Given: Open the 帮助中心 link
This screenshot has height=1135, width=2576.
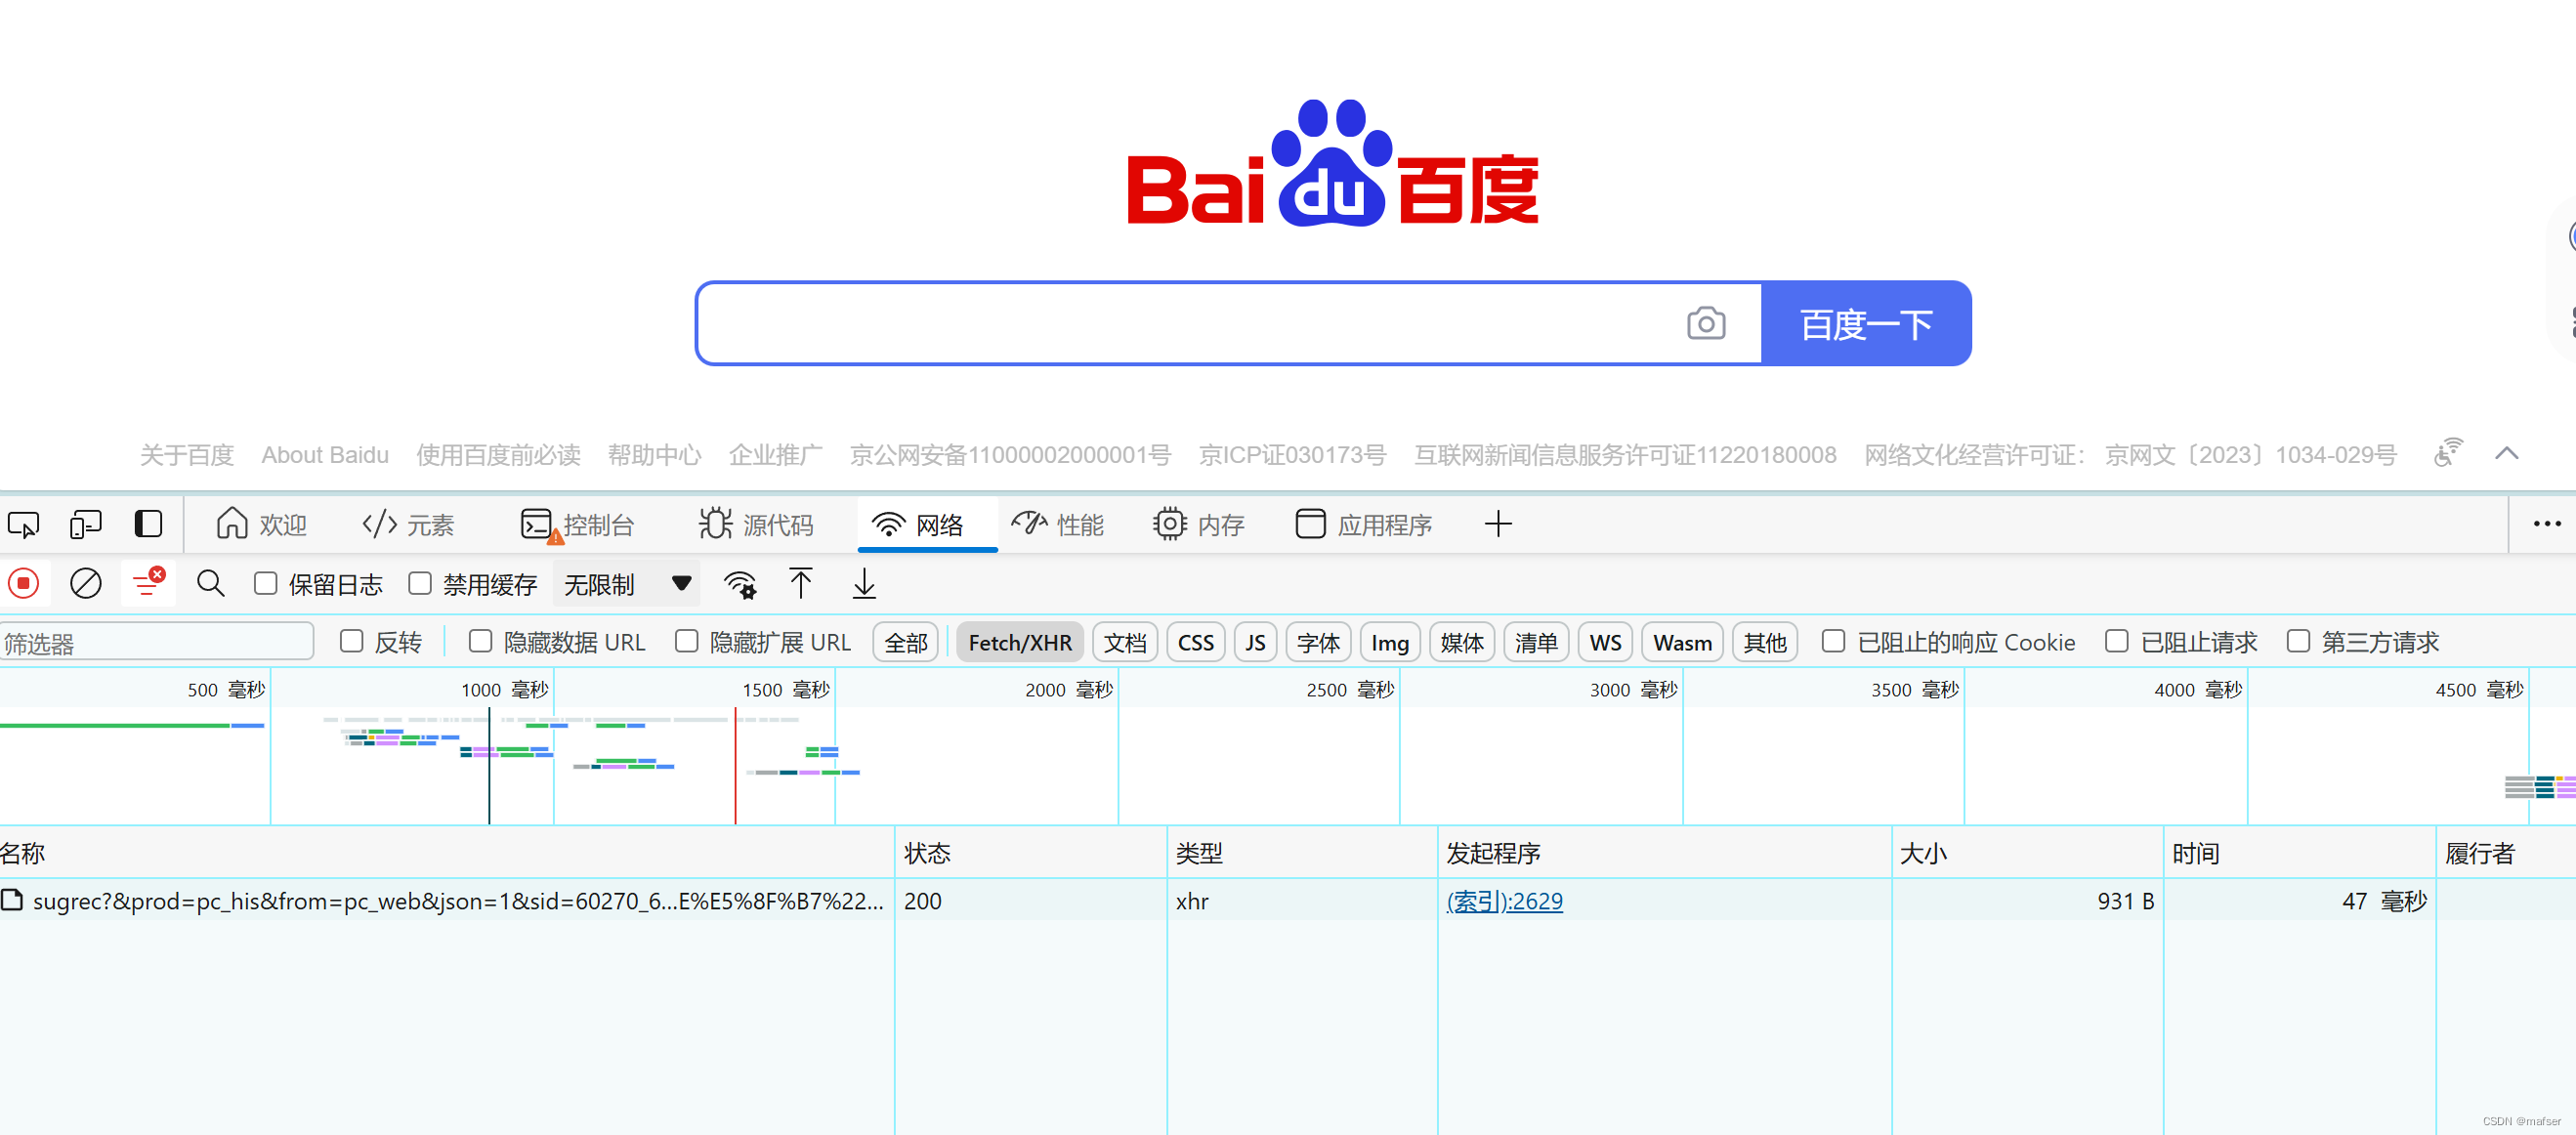Looking at the screenshot, I should click(x=655, y=455).
